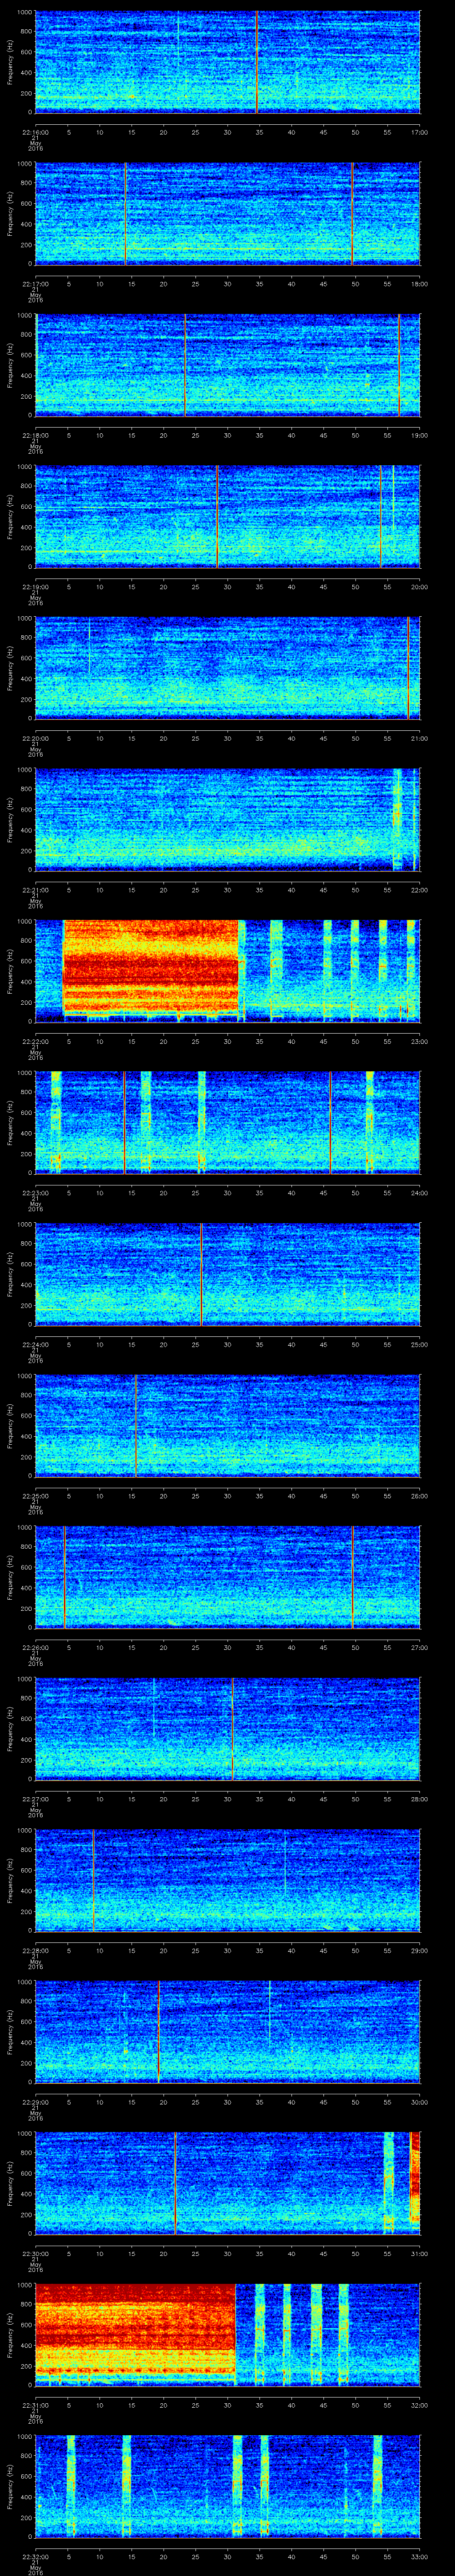Click the 22:16:00 start time label
The image size is (455, 2576).
(x=36, y=132)
